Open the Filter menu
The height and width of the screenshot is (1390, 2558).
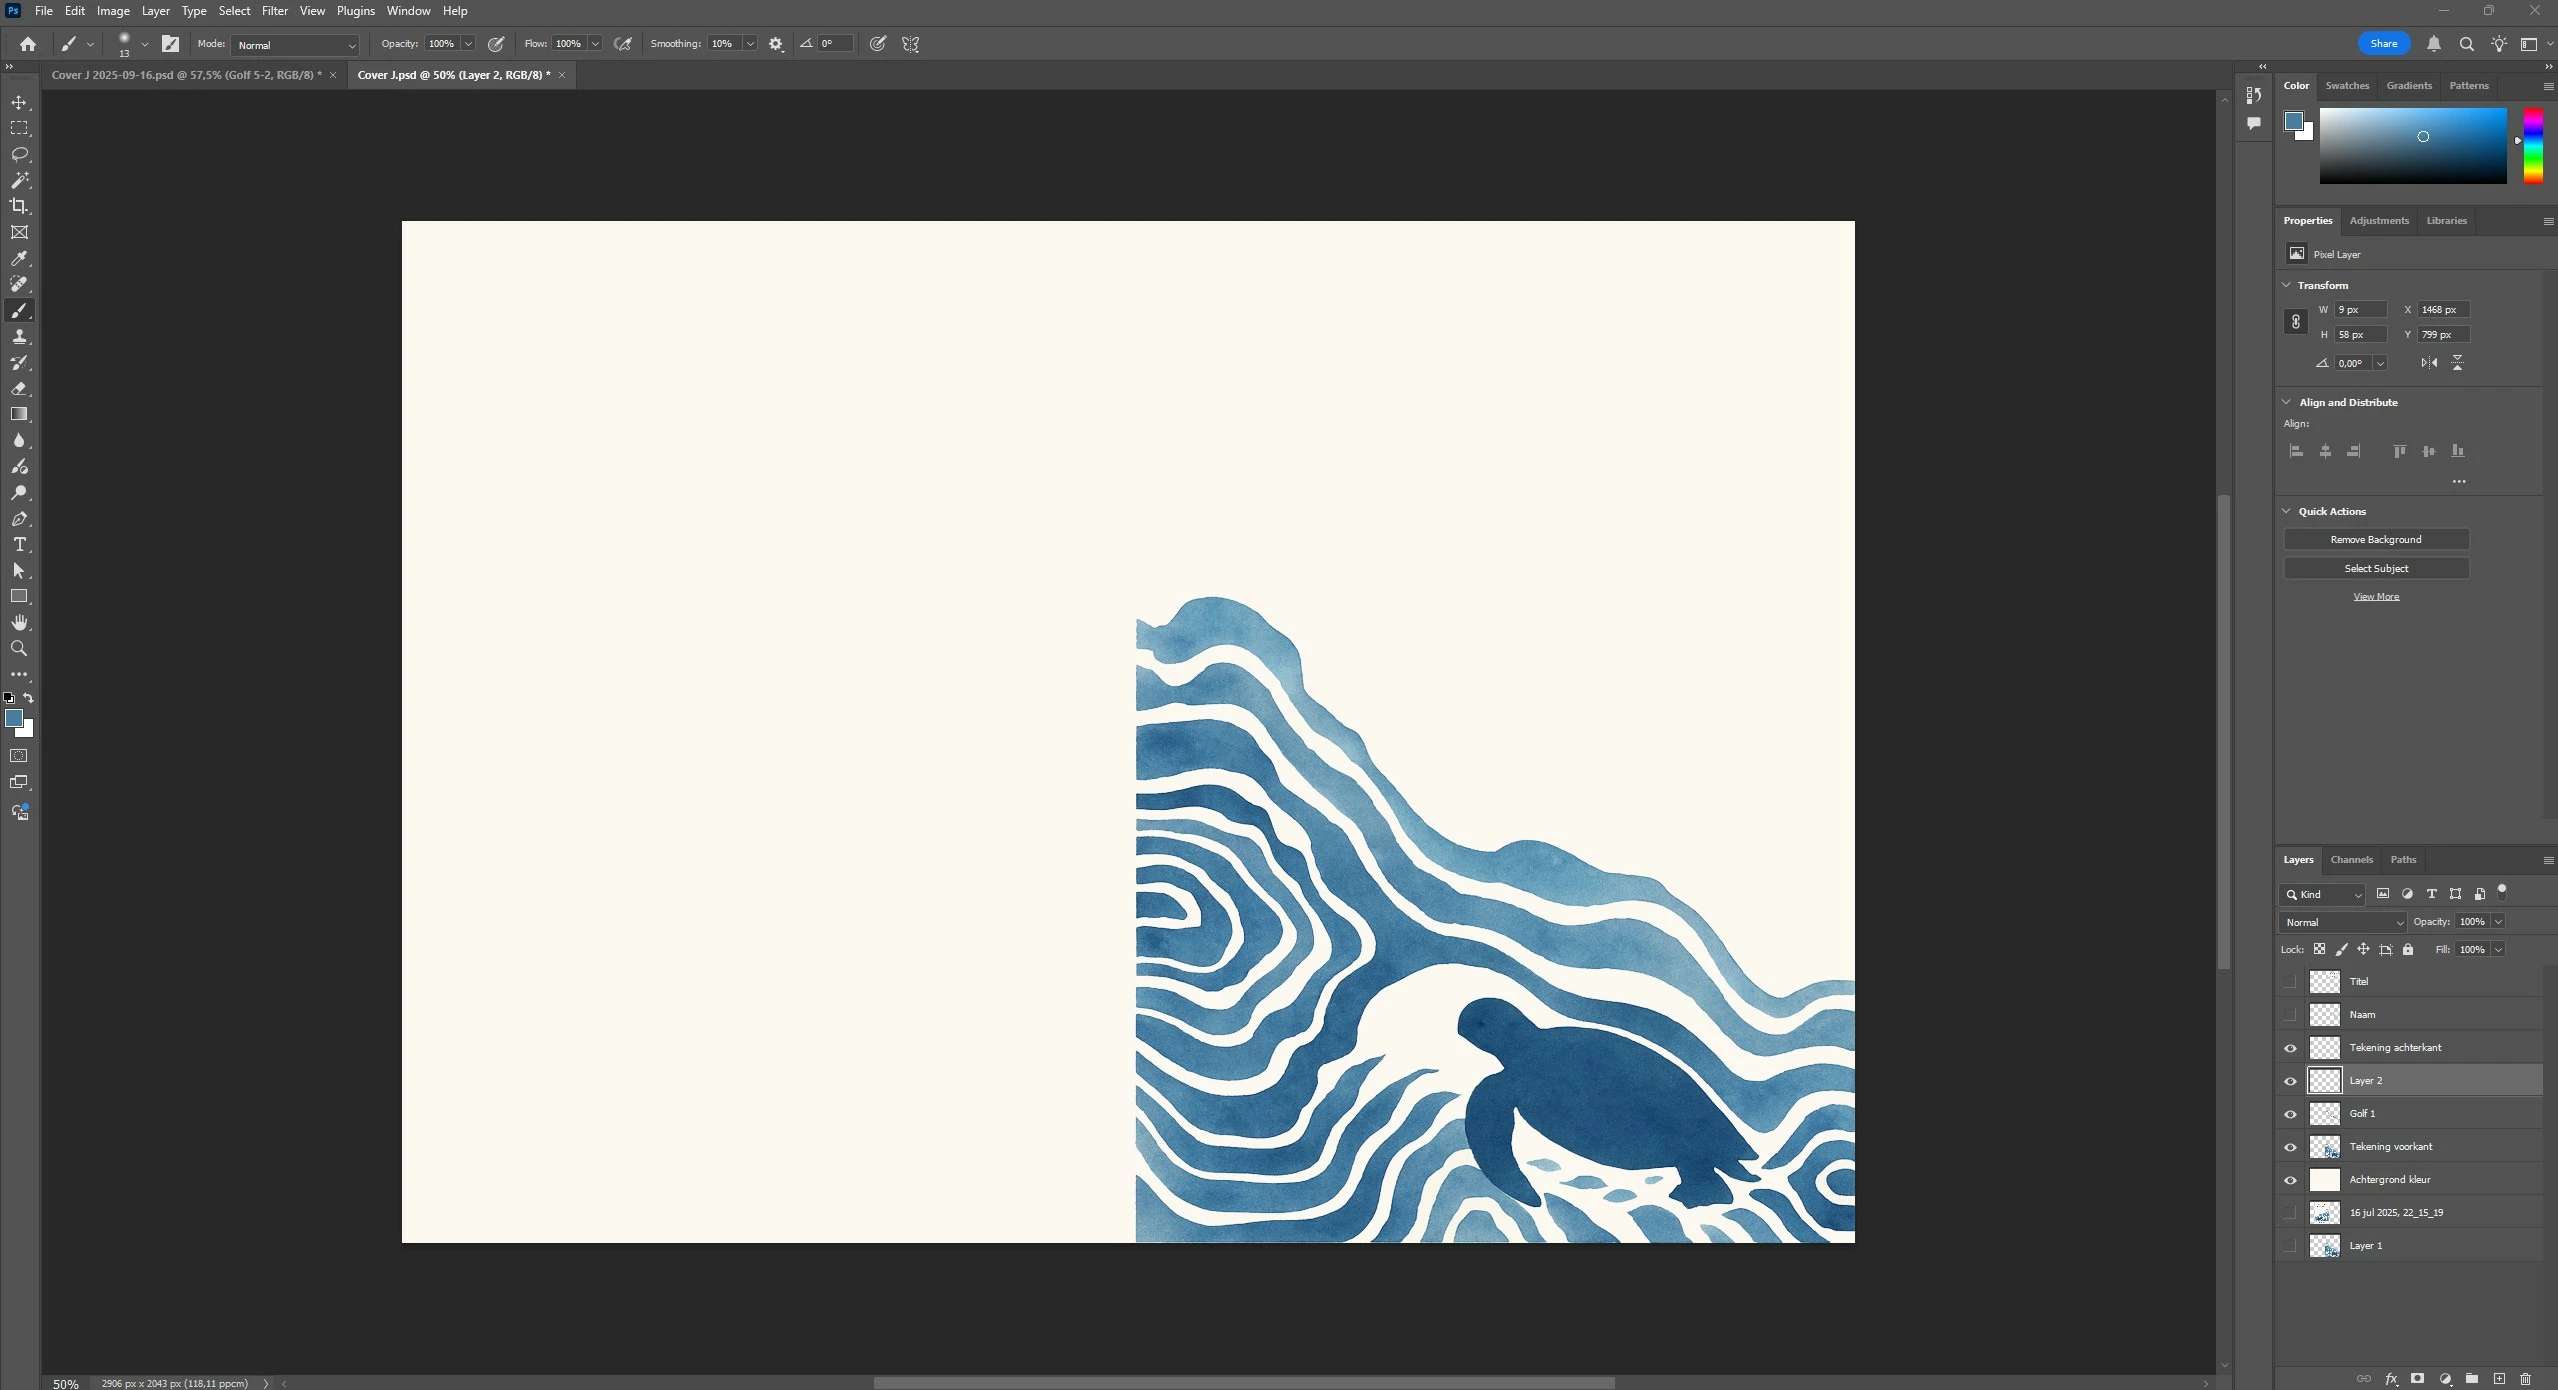pos(274,11)
